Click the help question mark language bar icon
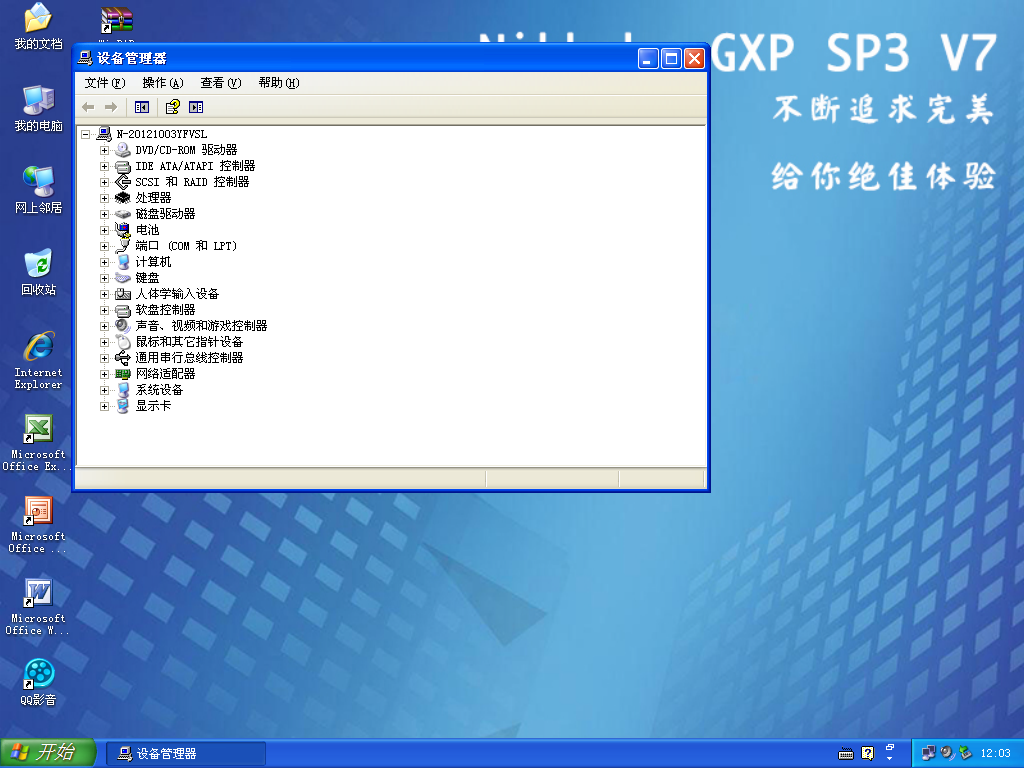1024x768 pixels. (x=867, y=754)
